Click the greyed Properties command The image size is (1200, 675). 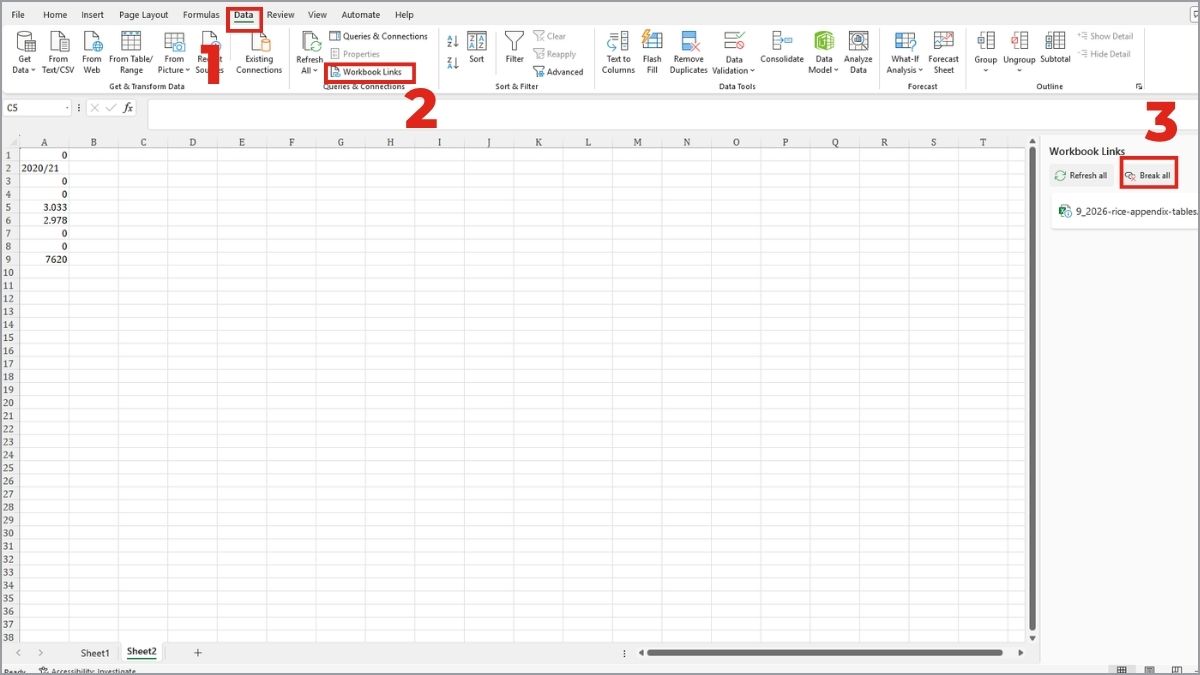pyautogui.click(x=354, y=54)
